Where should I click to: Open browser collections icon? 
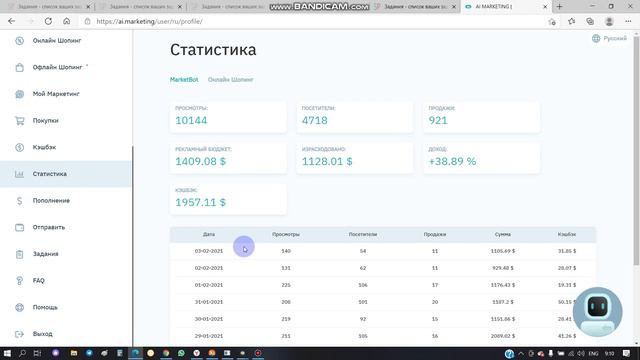[590, 21]
